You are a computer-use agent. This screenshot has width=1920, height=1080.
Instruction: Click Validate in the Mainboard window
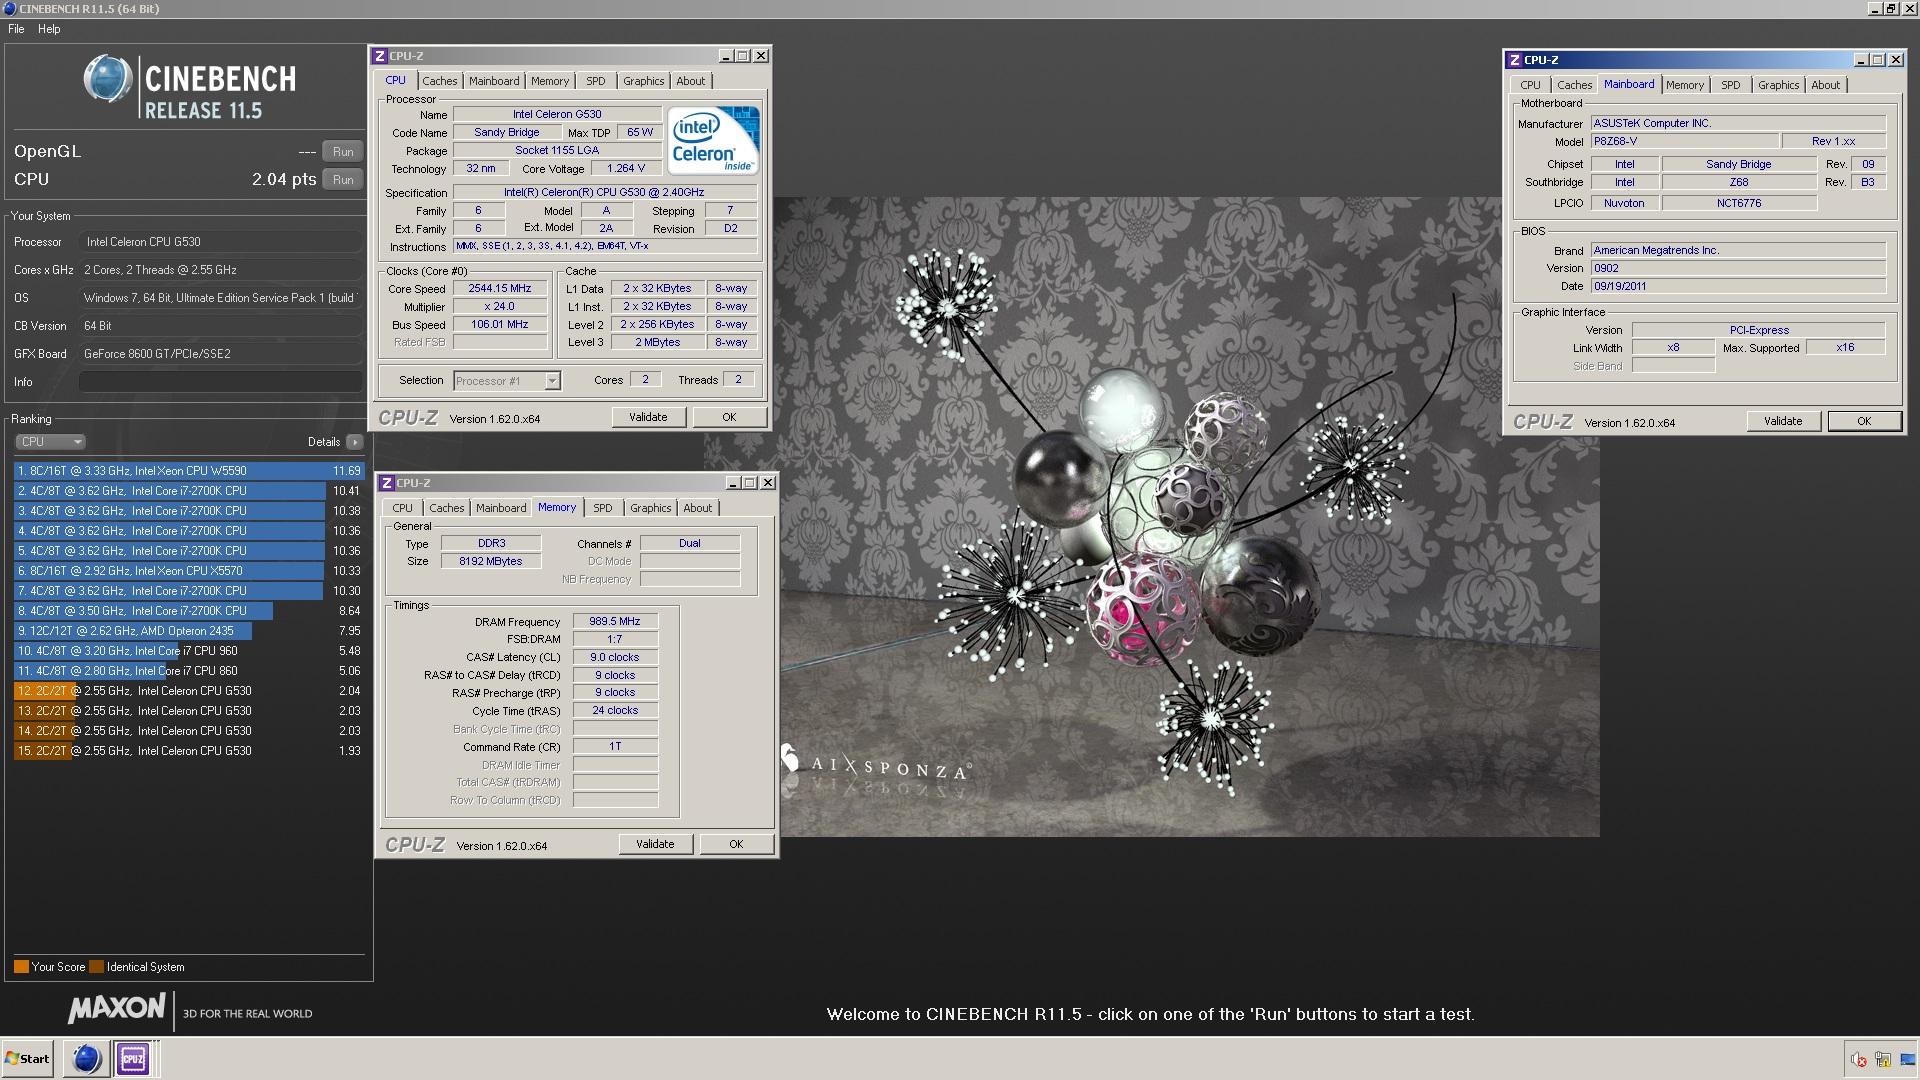tap(1783, 421)
